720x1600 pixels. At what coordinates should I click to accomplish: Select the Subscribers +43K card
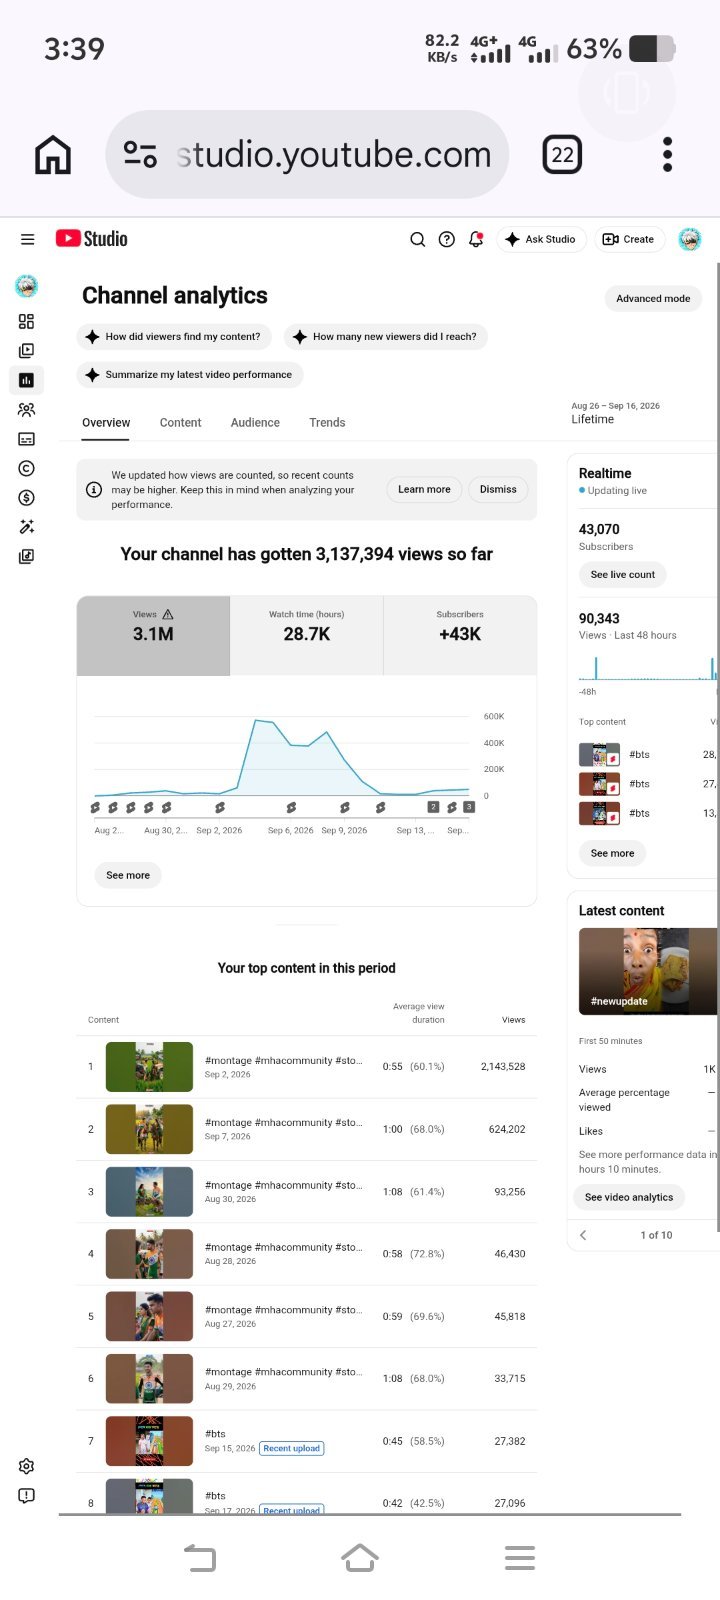[x=460, y=636]
